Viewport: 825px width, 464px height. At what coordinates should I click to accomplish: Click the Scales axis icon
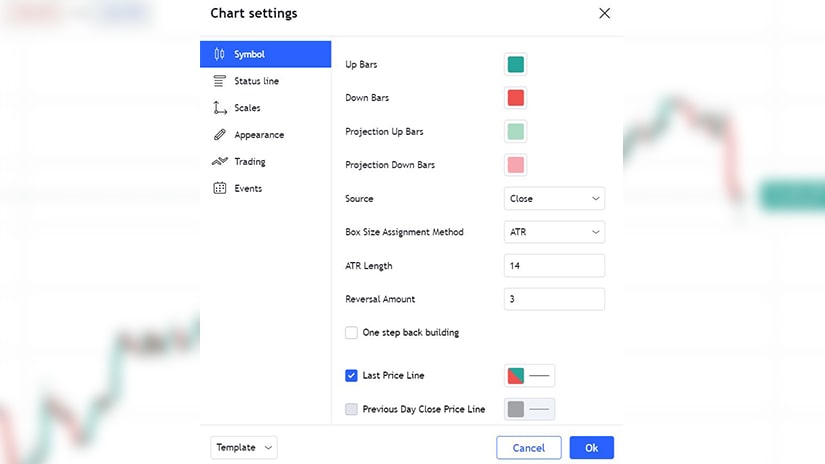tap(219, 108)
